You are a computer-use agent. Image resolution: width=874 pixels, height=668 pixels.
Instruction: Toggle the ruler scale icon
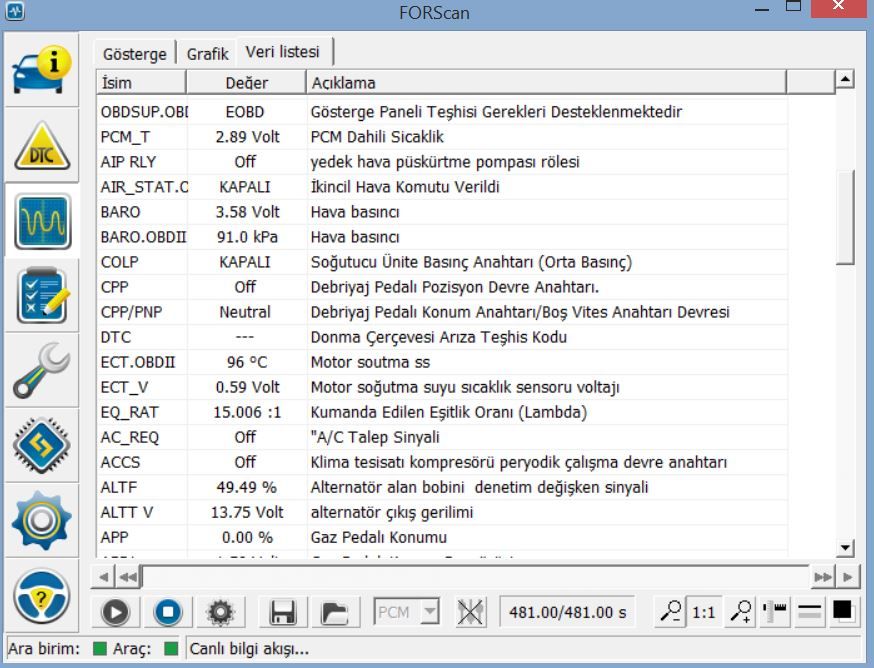coord(774,612)
